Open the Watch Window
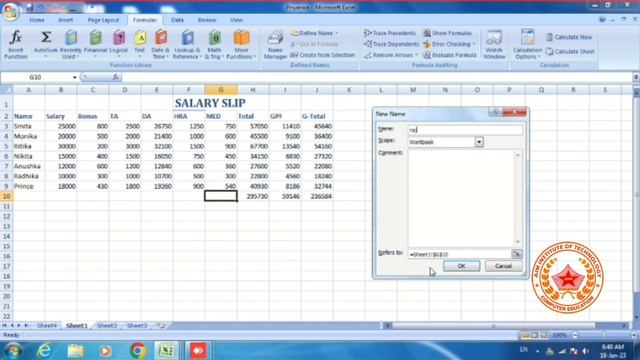 click(494, 44)
